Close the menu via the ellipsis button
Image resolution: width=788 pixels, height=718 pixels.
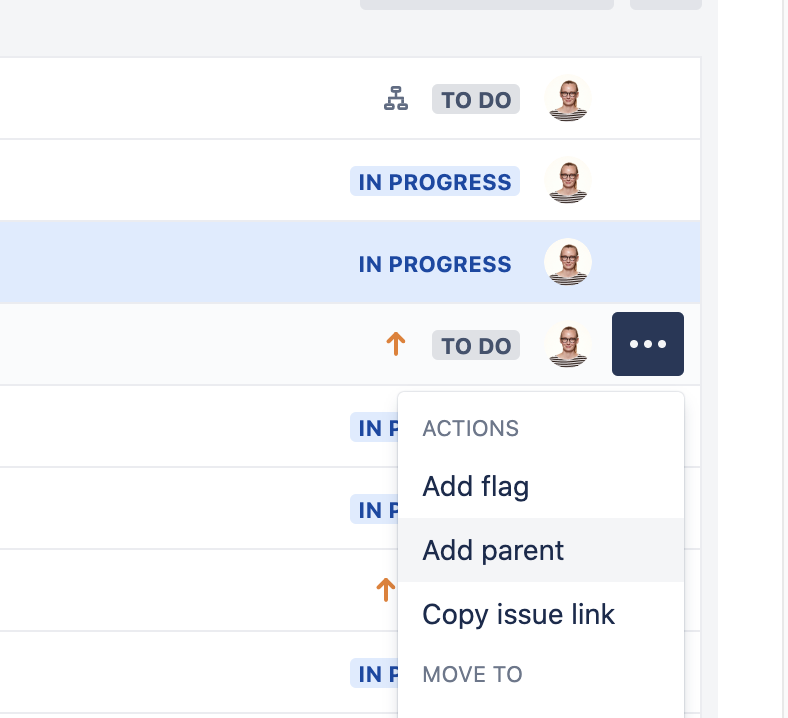click(x=648, y=344)
